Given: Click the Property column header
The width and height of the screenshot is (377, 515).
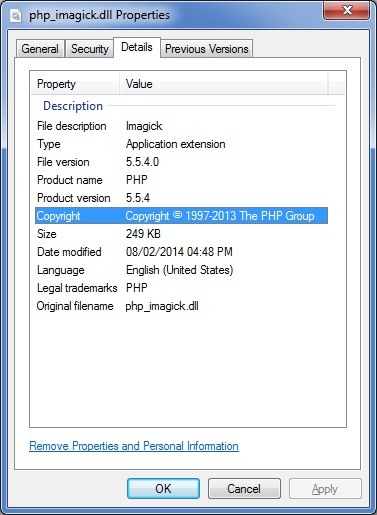Looking at the screenshot, I should coord(75,84).
